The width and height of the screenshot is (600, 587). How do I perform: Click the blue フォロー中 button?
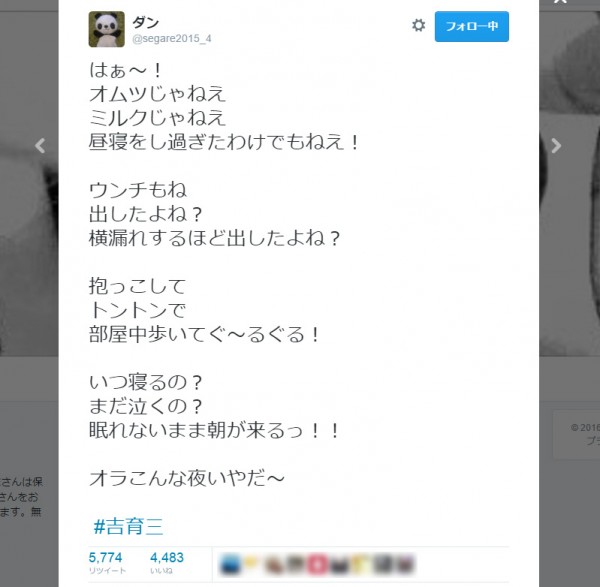point(471,26)
